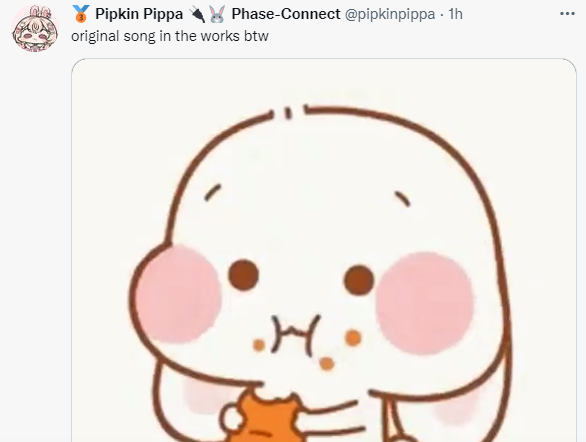Viewport: 586px width, 442px height.
Task: Click the bunny's left pink cheek
Action: click(x=178, y=294)
